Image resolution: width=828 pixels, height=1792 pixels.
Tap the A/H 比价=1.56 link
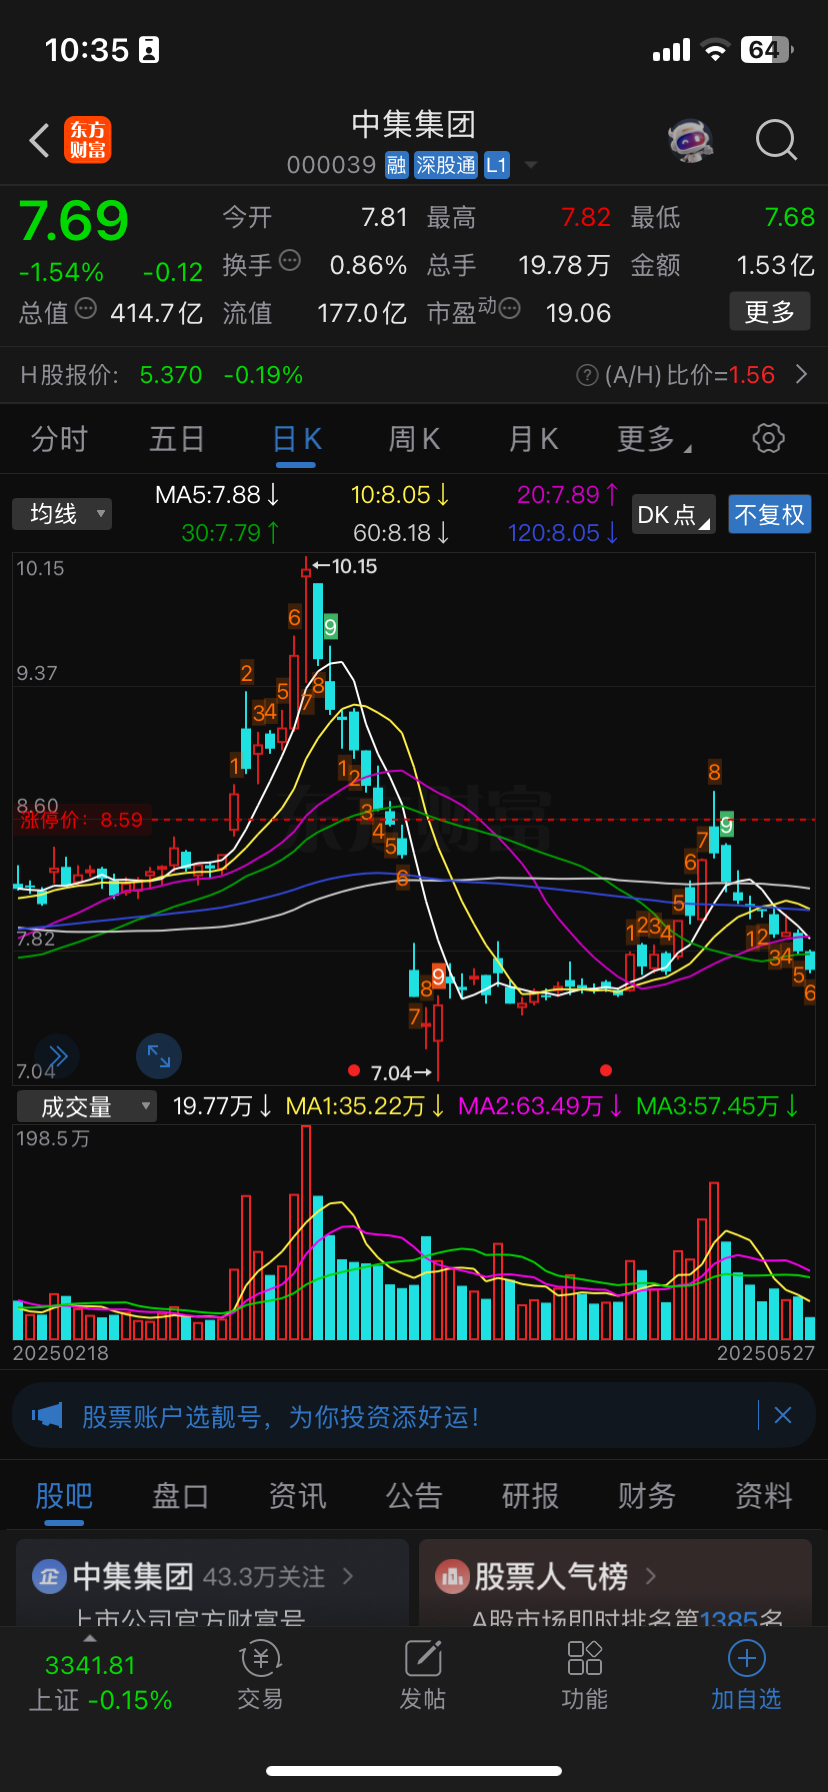pyautogui.click(x=690, y=375)
